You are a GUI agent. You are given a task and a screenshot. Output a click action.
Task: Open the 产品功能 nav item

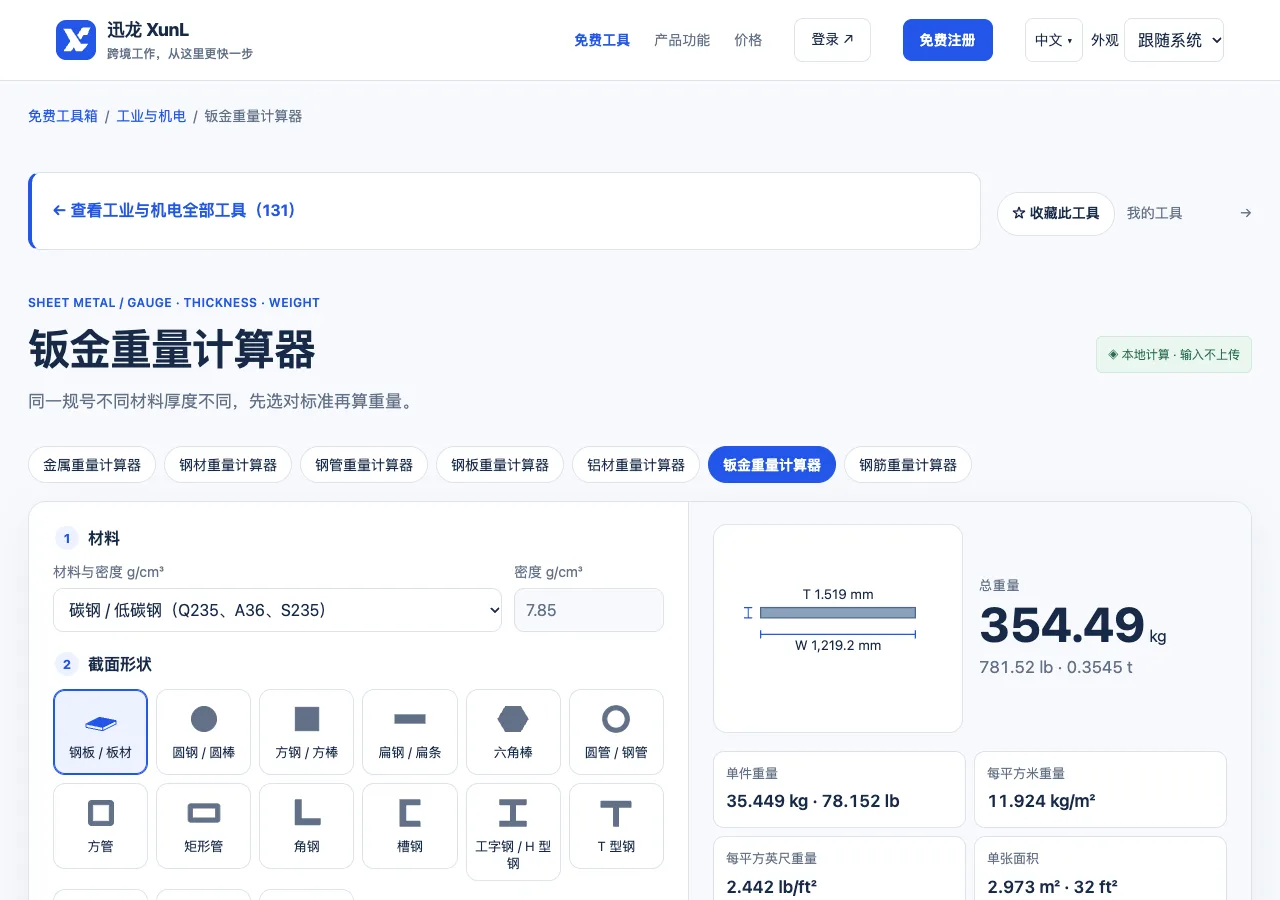[682, 40]
